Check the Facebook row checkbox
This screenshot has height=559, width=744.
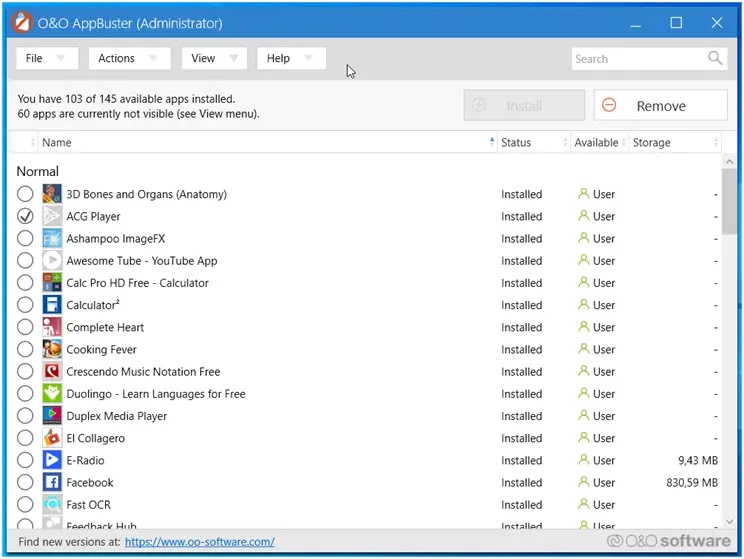click(25, 482)
